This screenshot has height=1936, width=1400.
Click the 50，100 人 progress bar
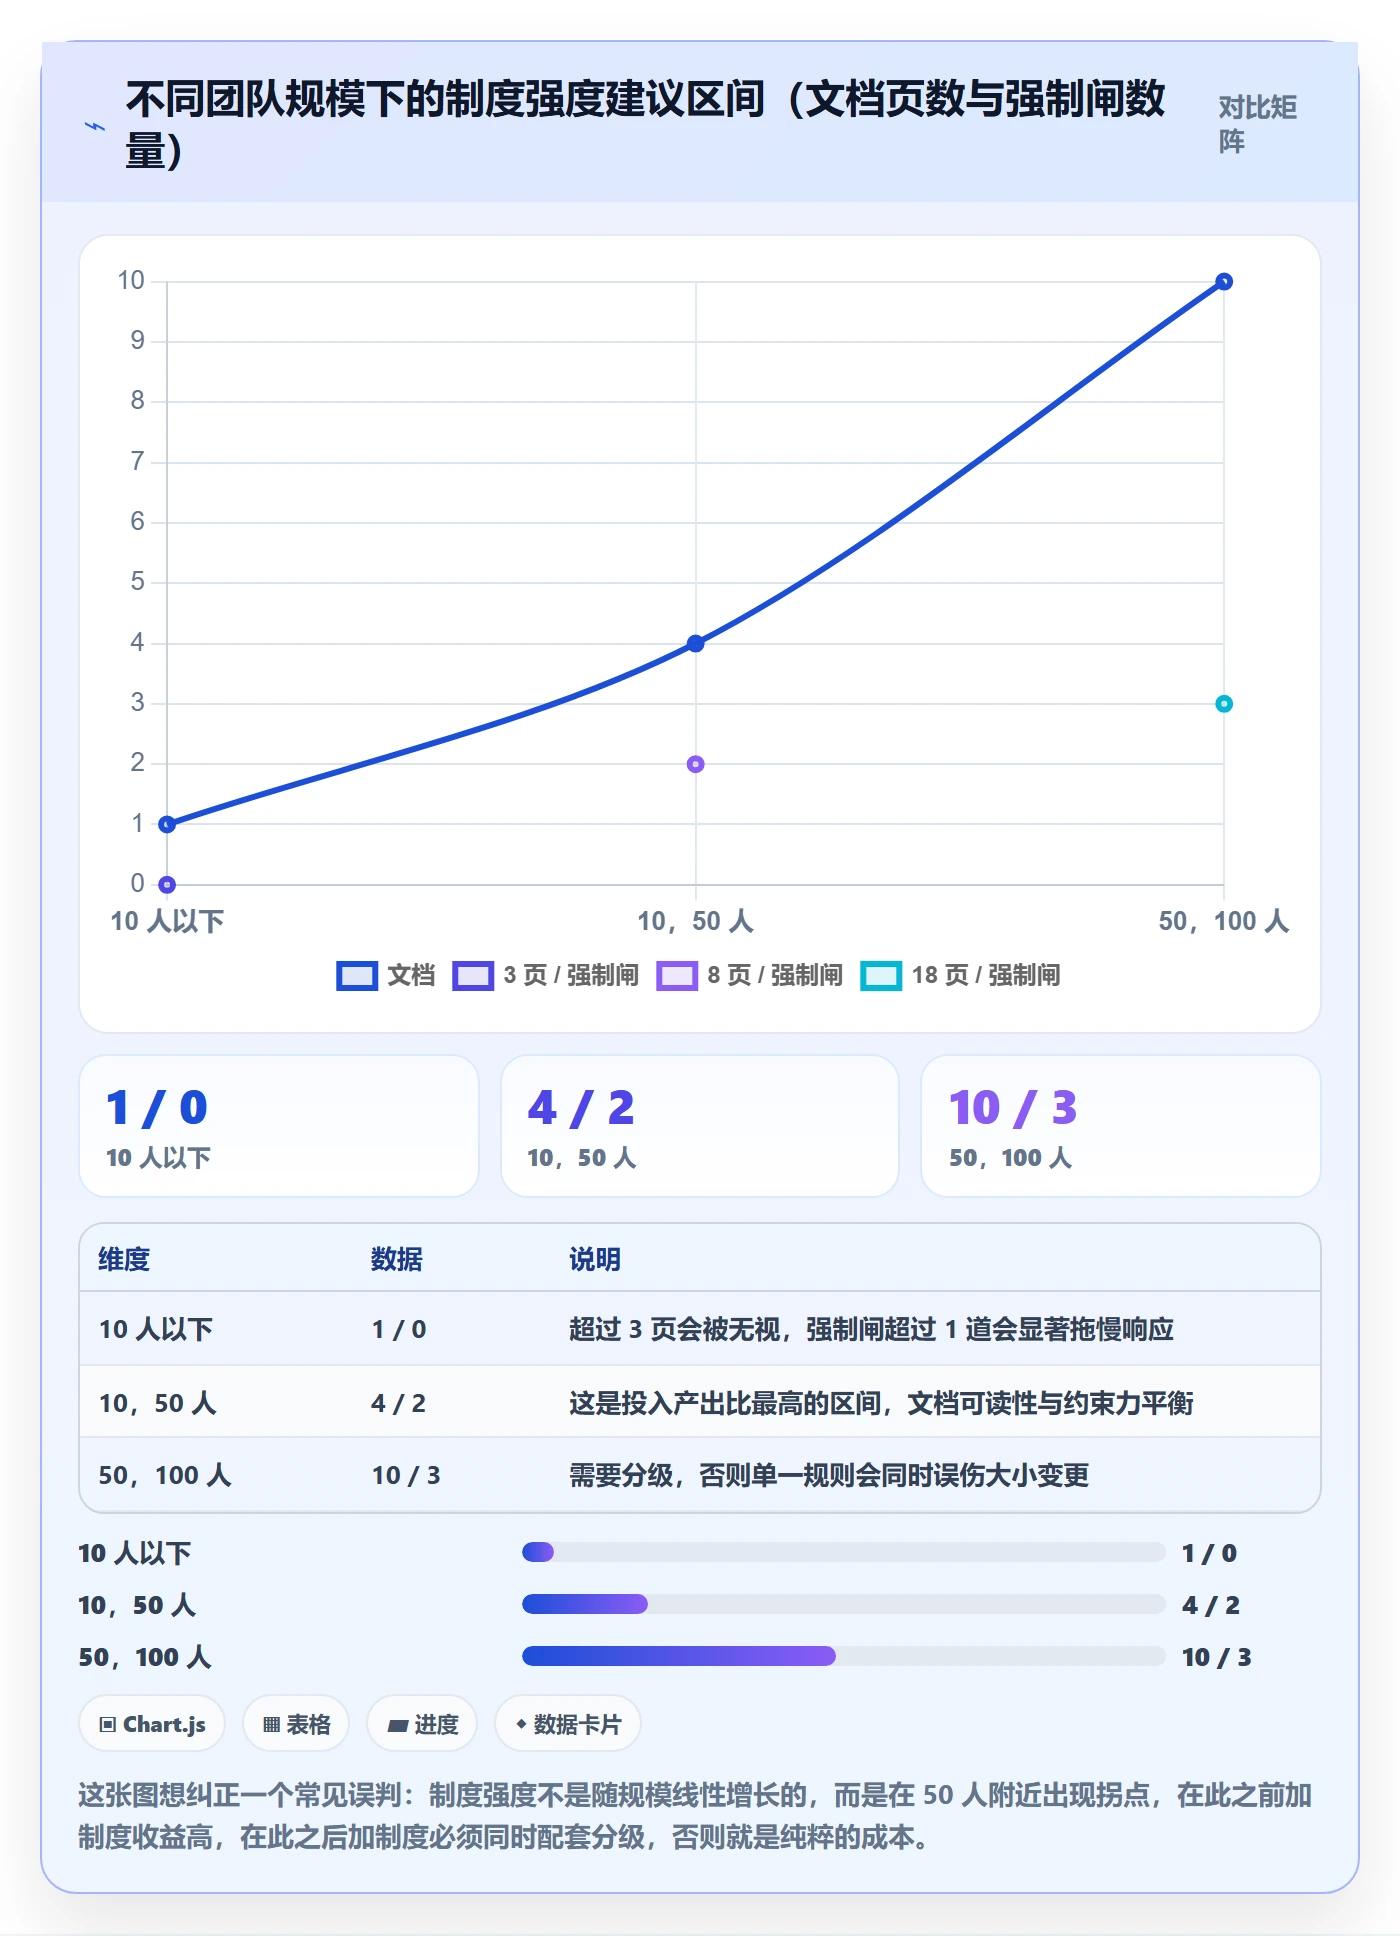[843, 1656]
